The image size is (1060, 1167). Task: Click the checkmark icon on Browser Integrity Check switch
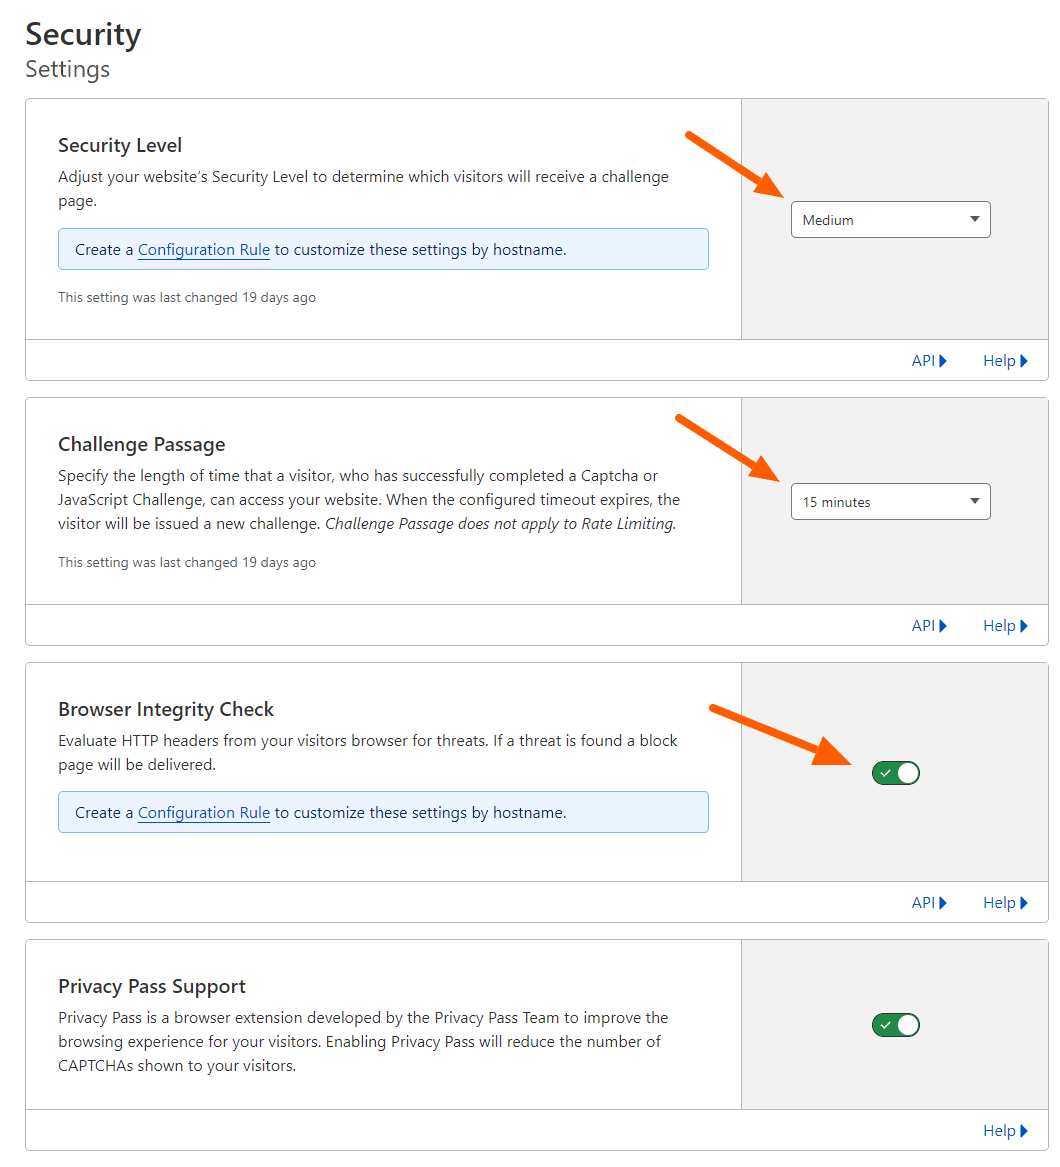pyautogui.click(x=886, y=772)
